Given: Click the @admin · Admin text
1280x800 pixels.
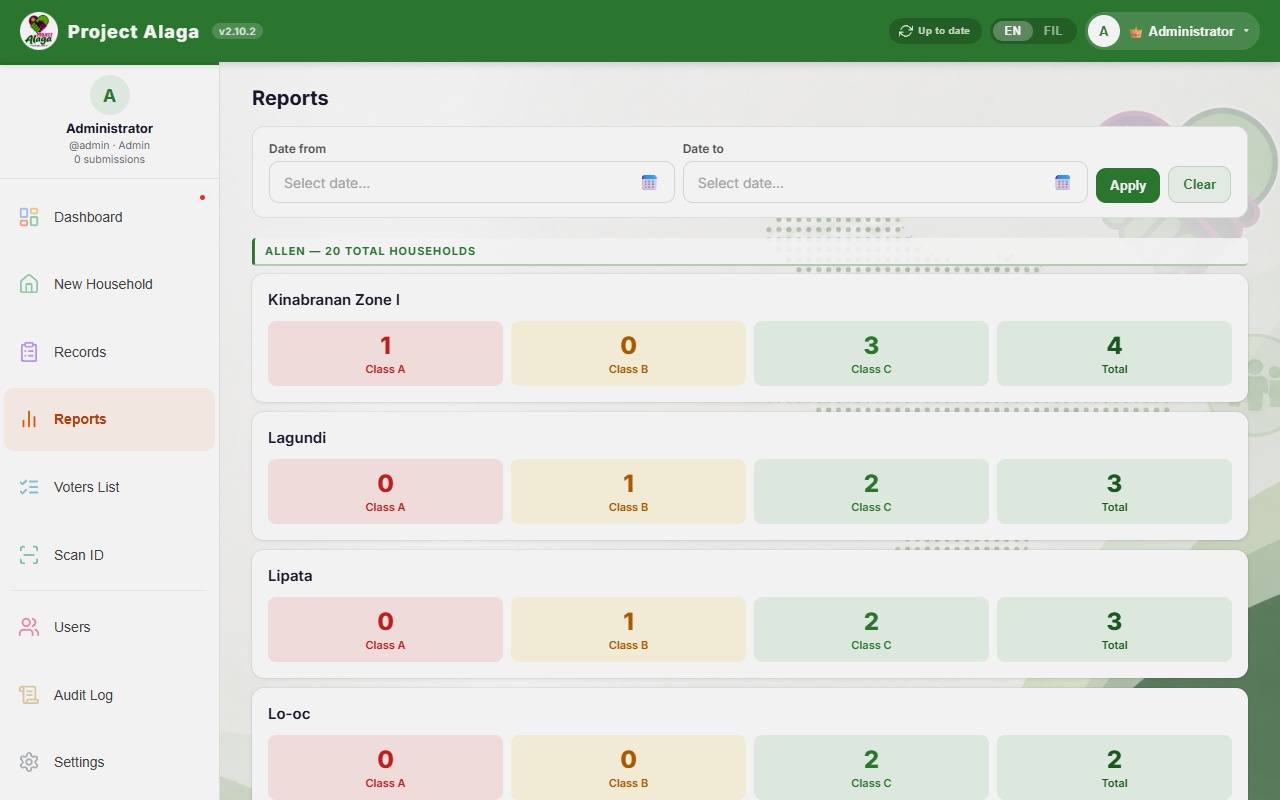Looking at the screenshot, I should pyautogui.click(x=110, y=145).
